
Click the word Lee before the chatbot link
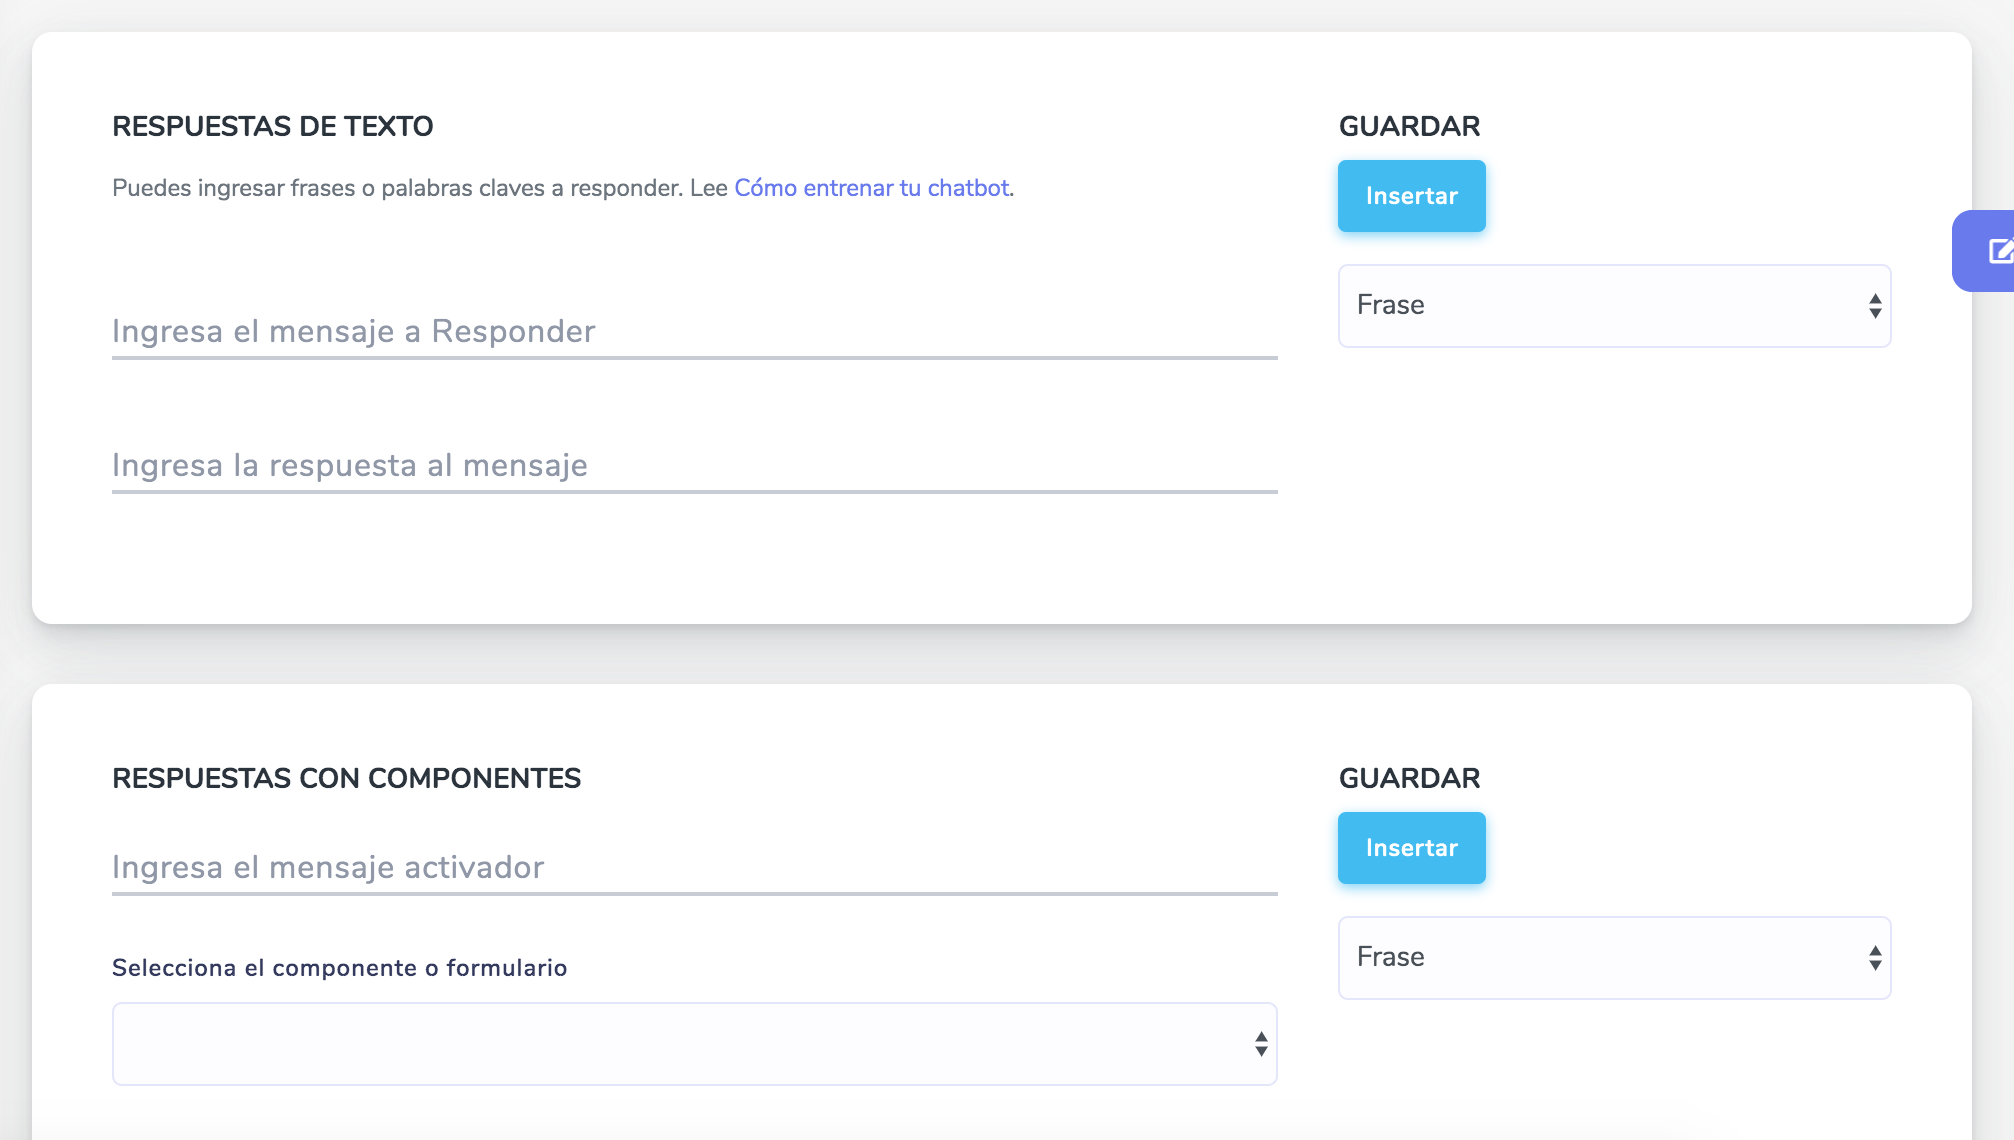click(708, 188)
